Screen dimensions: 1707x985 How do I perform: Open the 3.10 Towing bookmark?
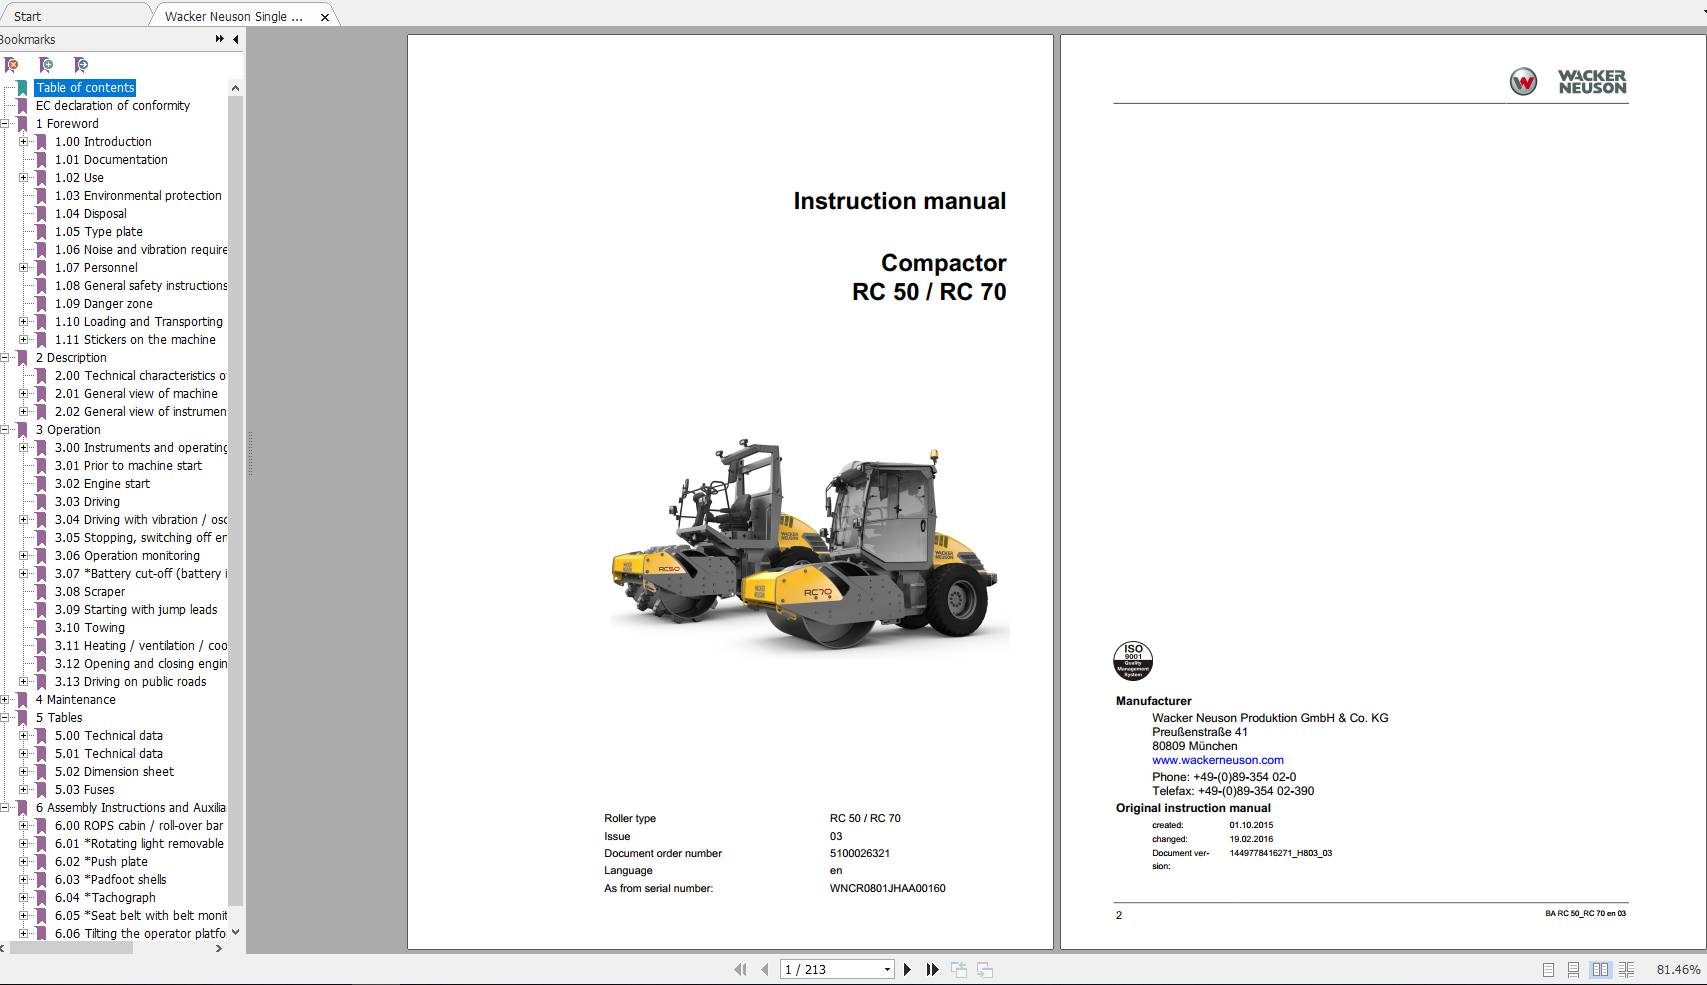click(90, 628)
